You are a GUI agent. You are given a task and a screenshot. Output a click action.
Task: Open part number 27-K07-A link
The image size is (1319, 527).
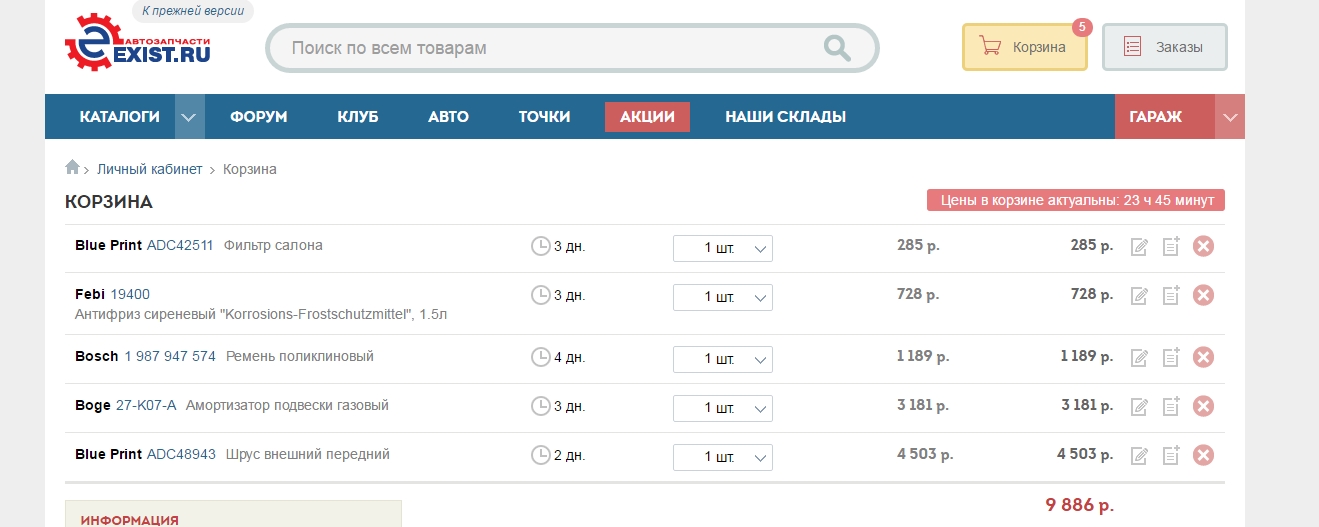point(146,405)
